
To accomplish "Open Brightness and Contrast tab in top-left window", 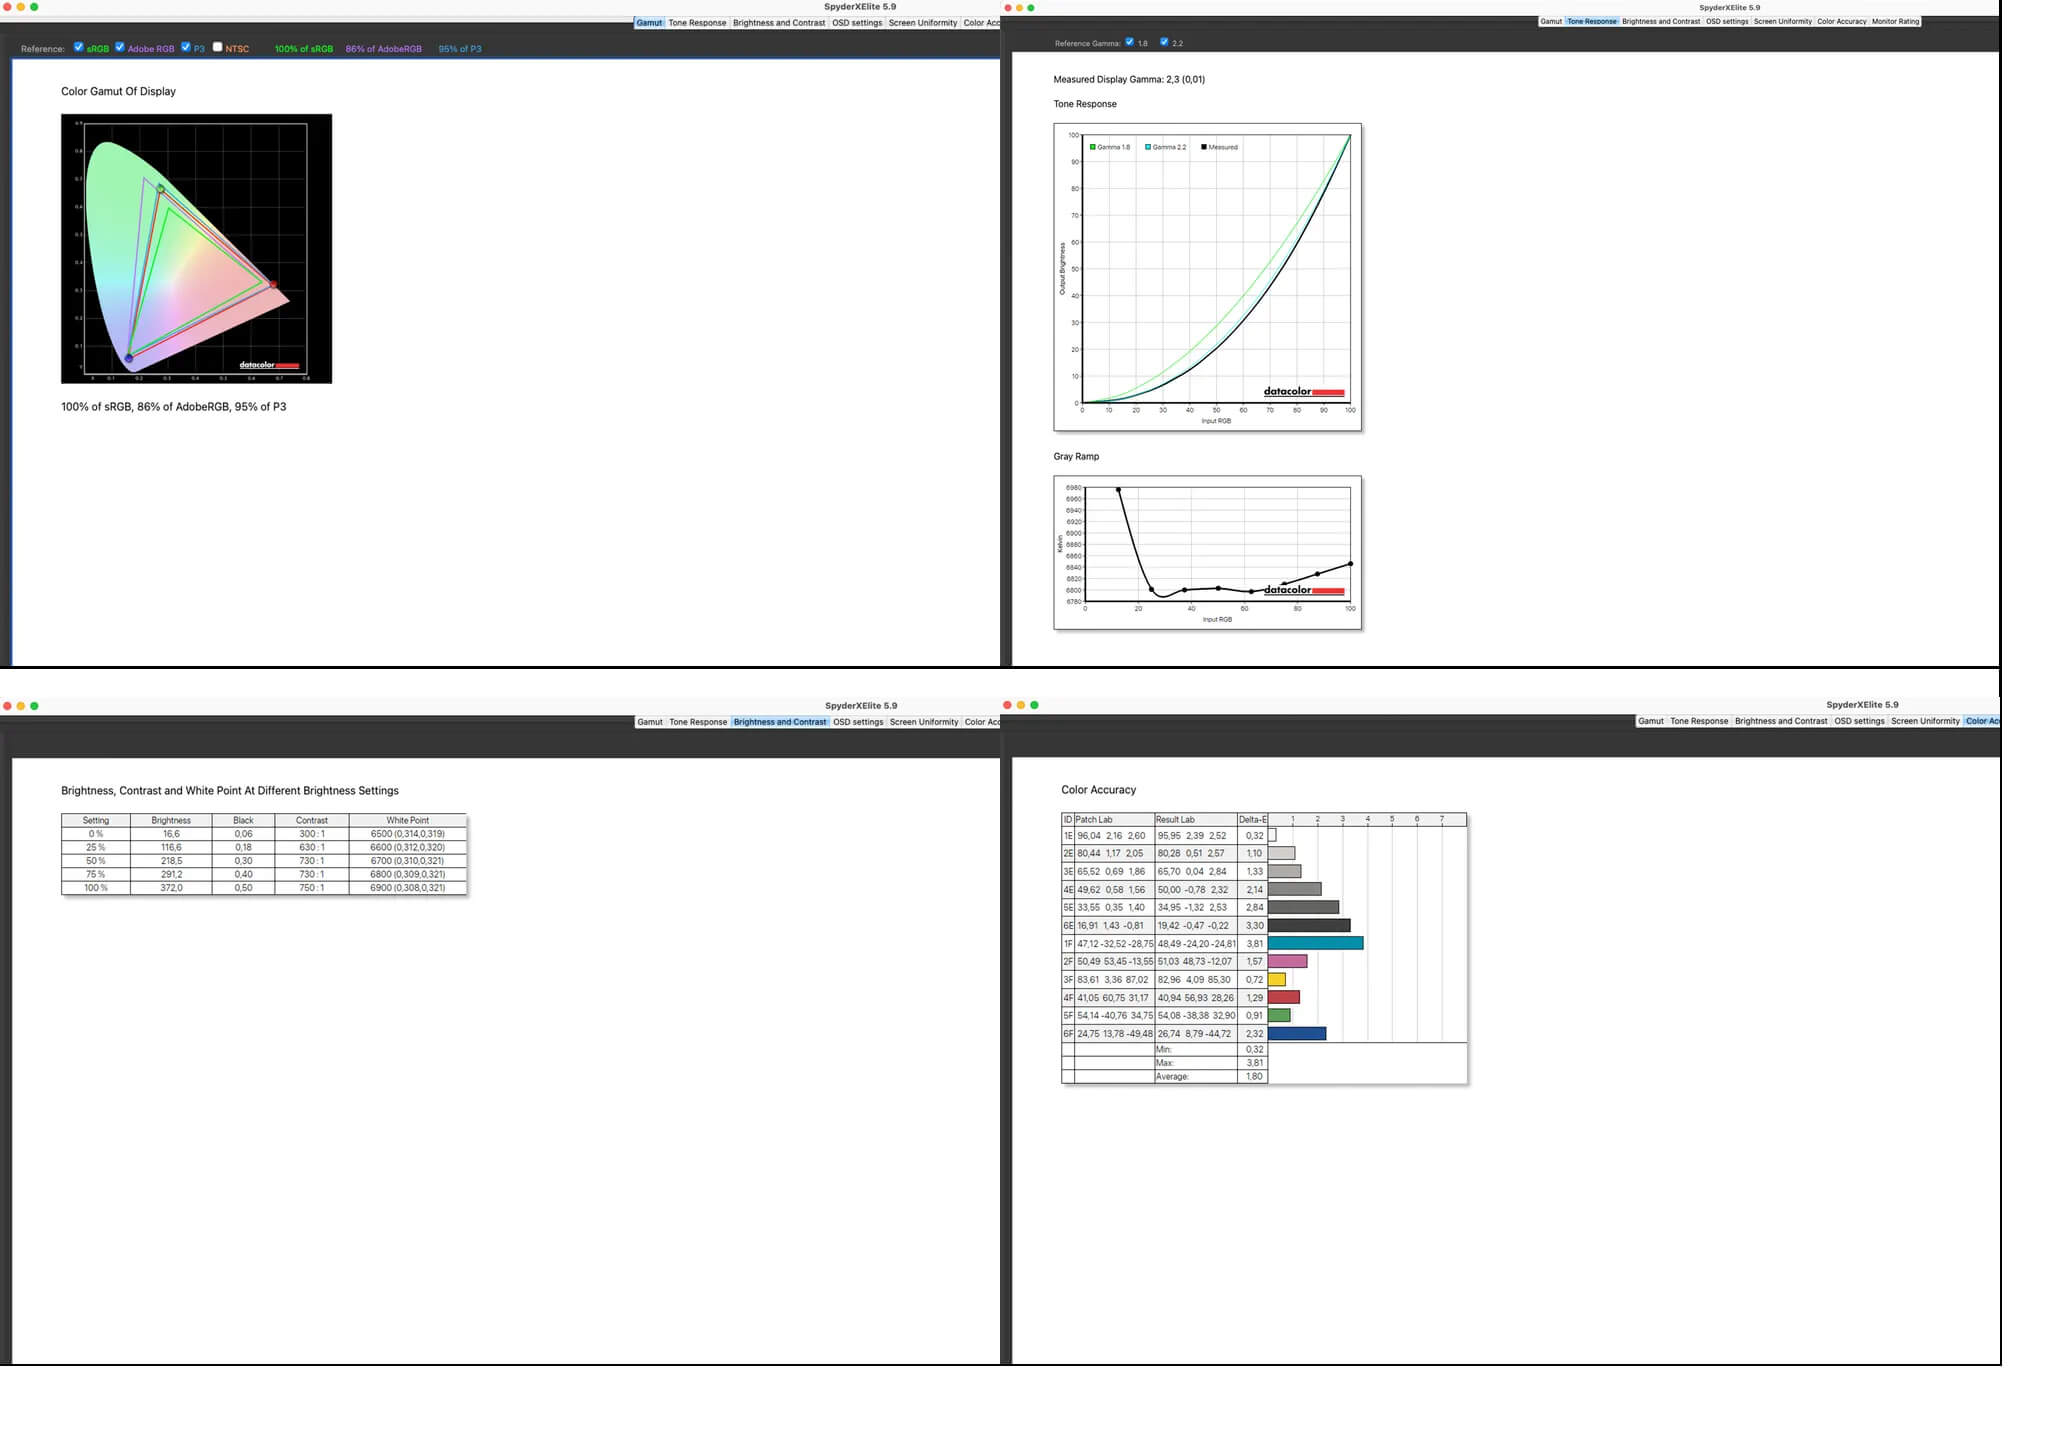I will click(779, 23).
